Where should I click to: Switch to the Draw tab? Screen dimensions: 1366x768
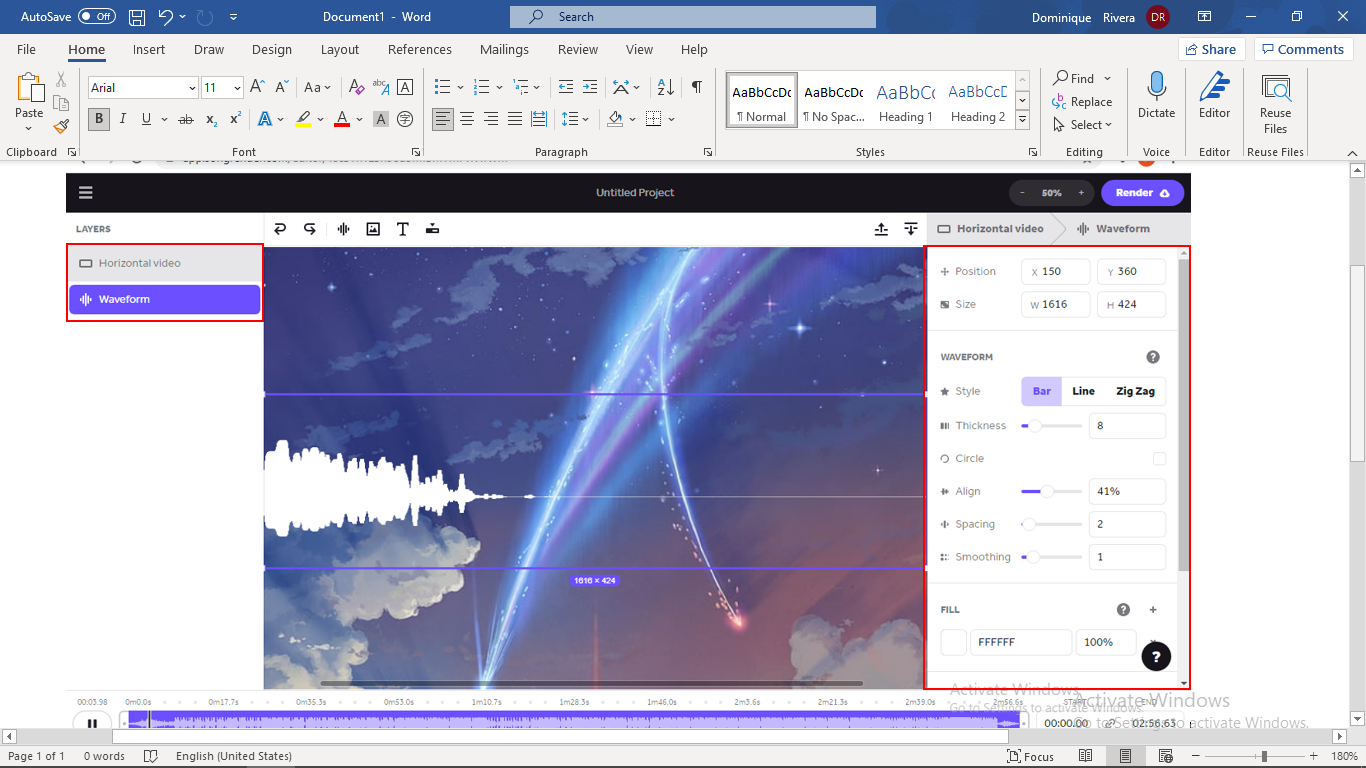[x=209, y=49]
